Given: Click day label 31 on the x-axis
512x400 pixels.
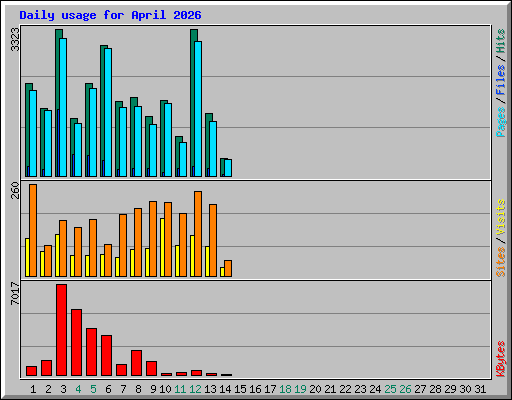Looking at the screenshot, I should pyautogui.click(x=480, y=389).
